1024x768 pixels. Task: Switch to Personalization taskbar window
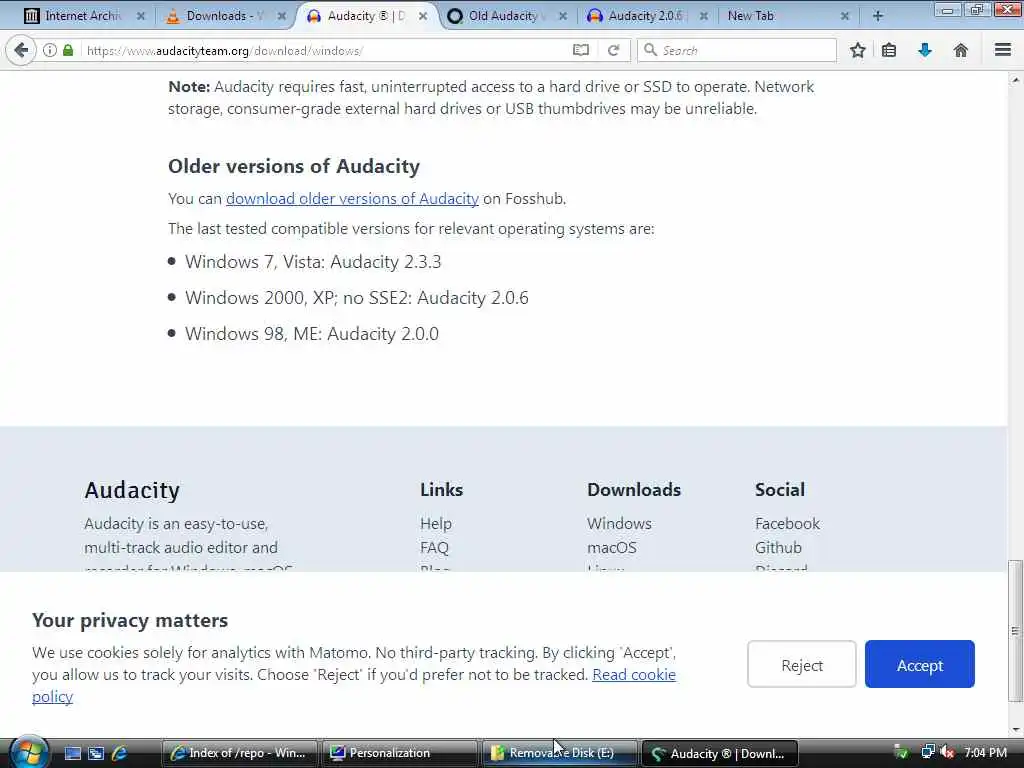(399, 753)
